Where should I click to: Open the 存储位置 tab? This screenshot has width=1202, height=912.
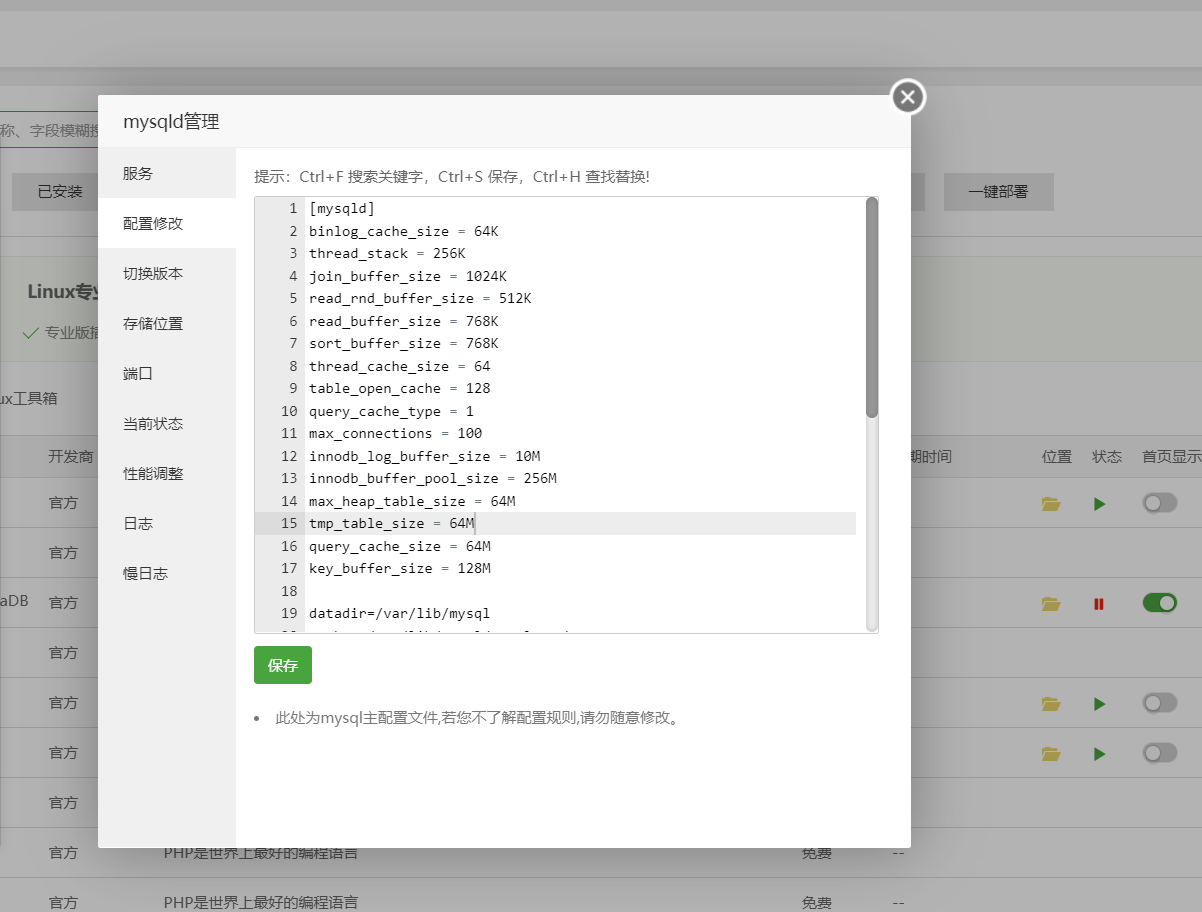(167, 323)
